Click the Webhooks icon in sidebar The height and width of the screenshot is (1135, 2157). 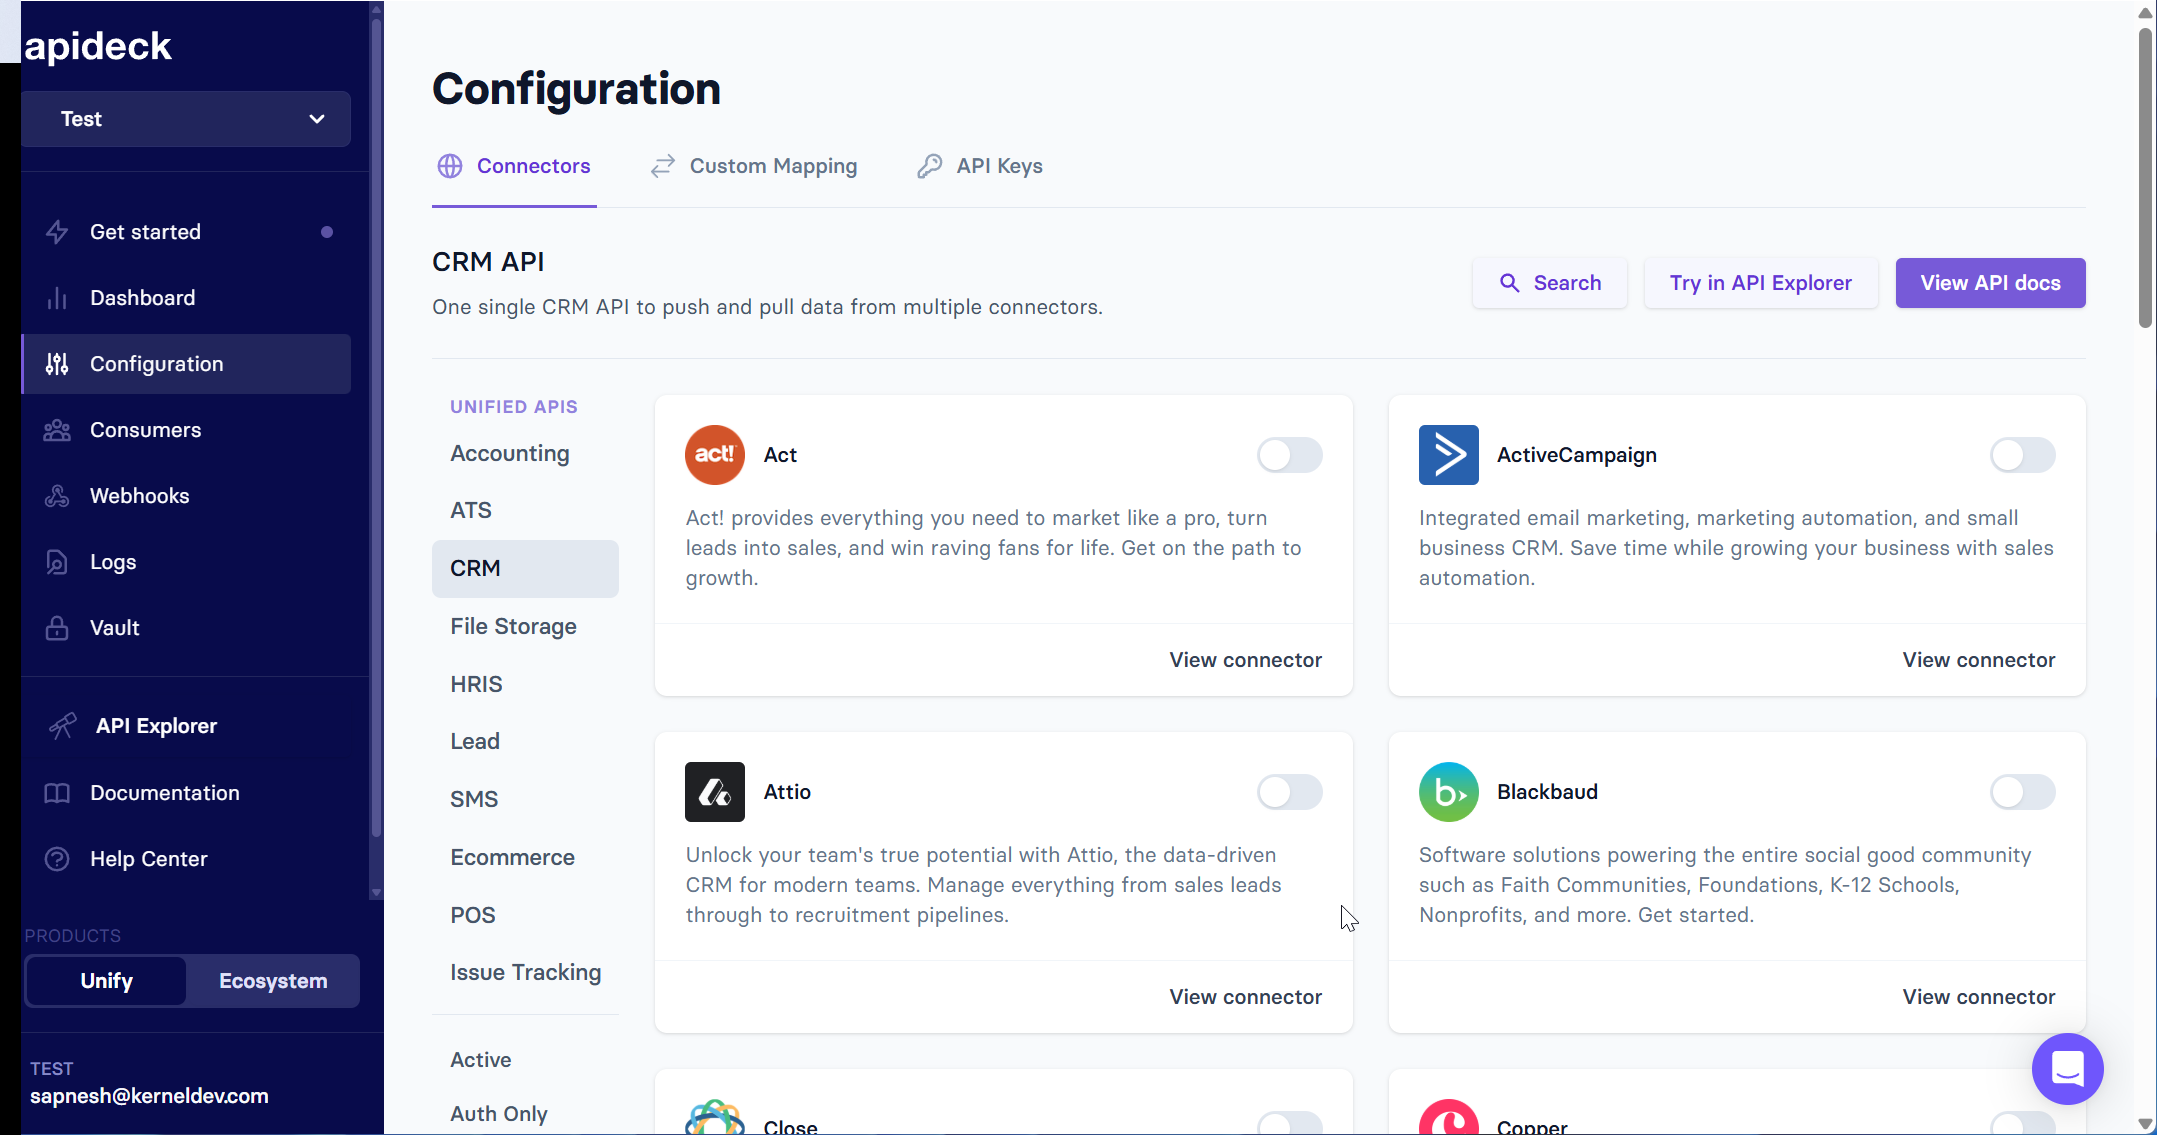click(57, 496)
